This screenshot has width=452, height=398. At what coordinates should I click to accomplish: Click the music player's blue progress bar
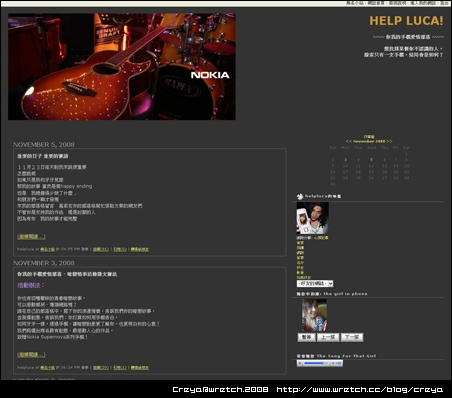[316, 363]
